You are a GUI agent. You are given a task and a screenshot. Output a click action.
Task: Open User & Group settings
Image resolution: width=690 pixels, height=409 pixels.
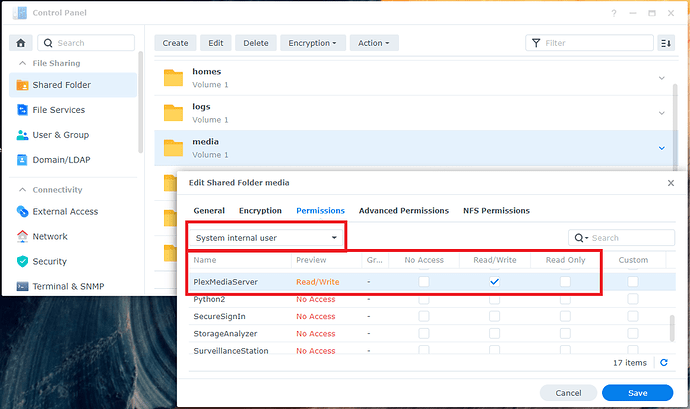click(x=73, y=135)
